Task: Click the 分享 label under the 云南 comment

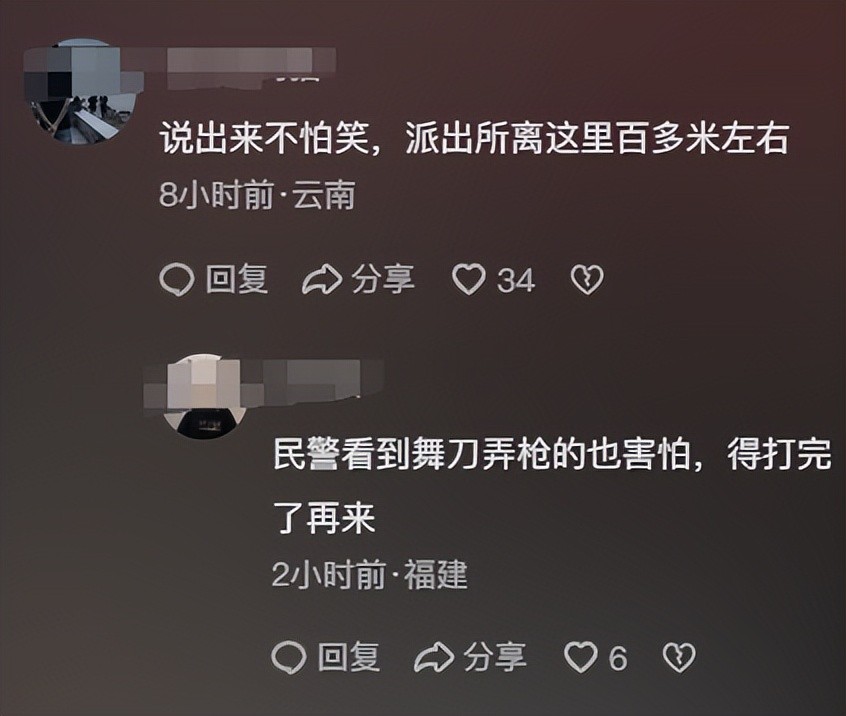Action: point(383,279)
